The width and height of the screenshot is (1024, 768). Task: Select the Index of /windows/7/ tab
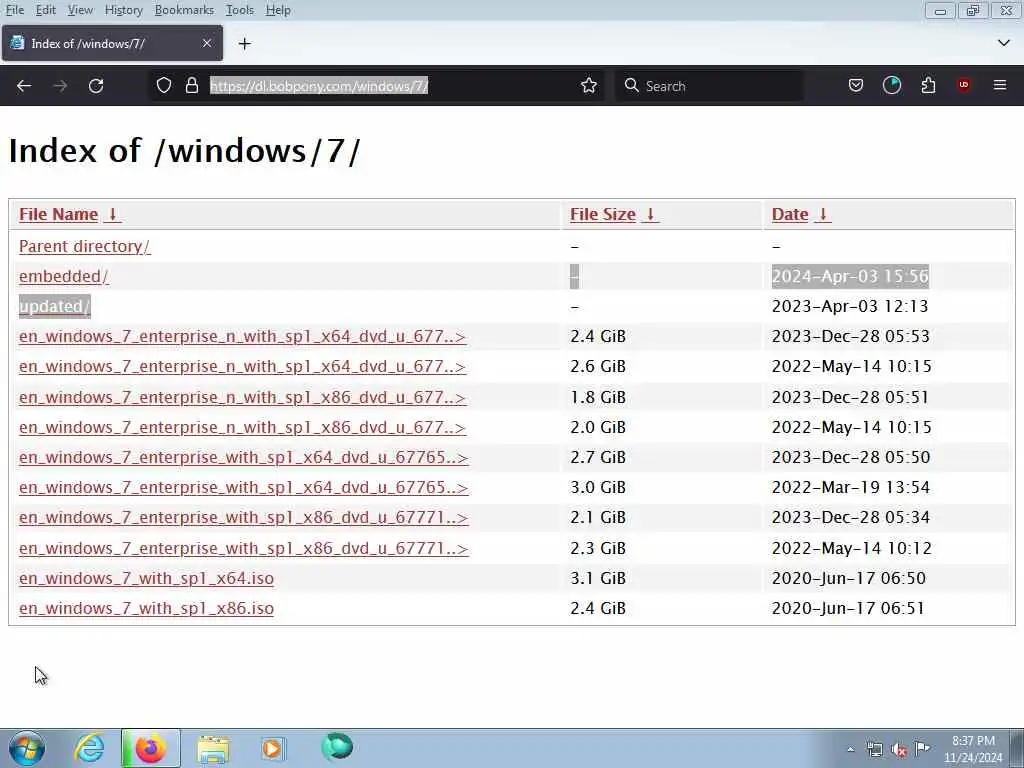click(112, 43)
